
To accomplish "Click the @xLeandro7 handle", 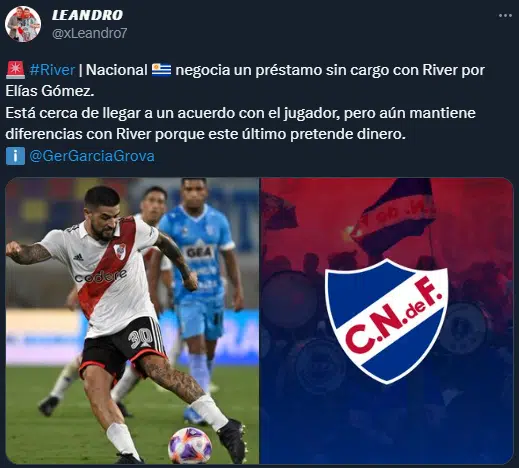I will [x=90, y=33].
